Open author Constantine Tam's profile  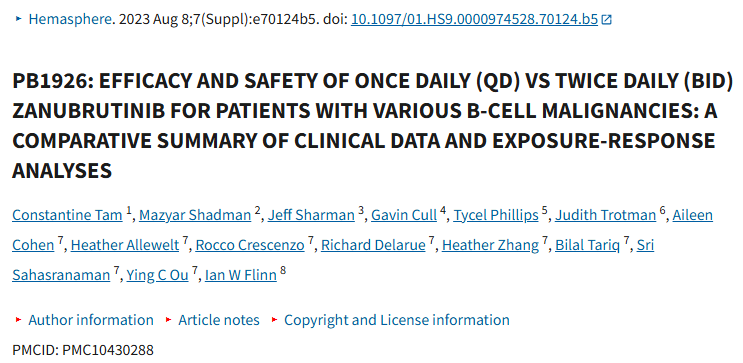click(67, 215)
